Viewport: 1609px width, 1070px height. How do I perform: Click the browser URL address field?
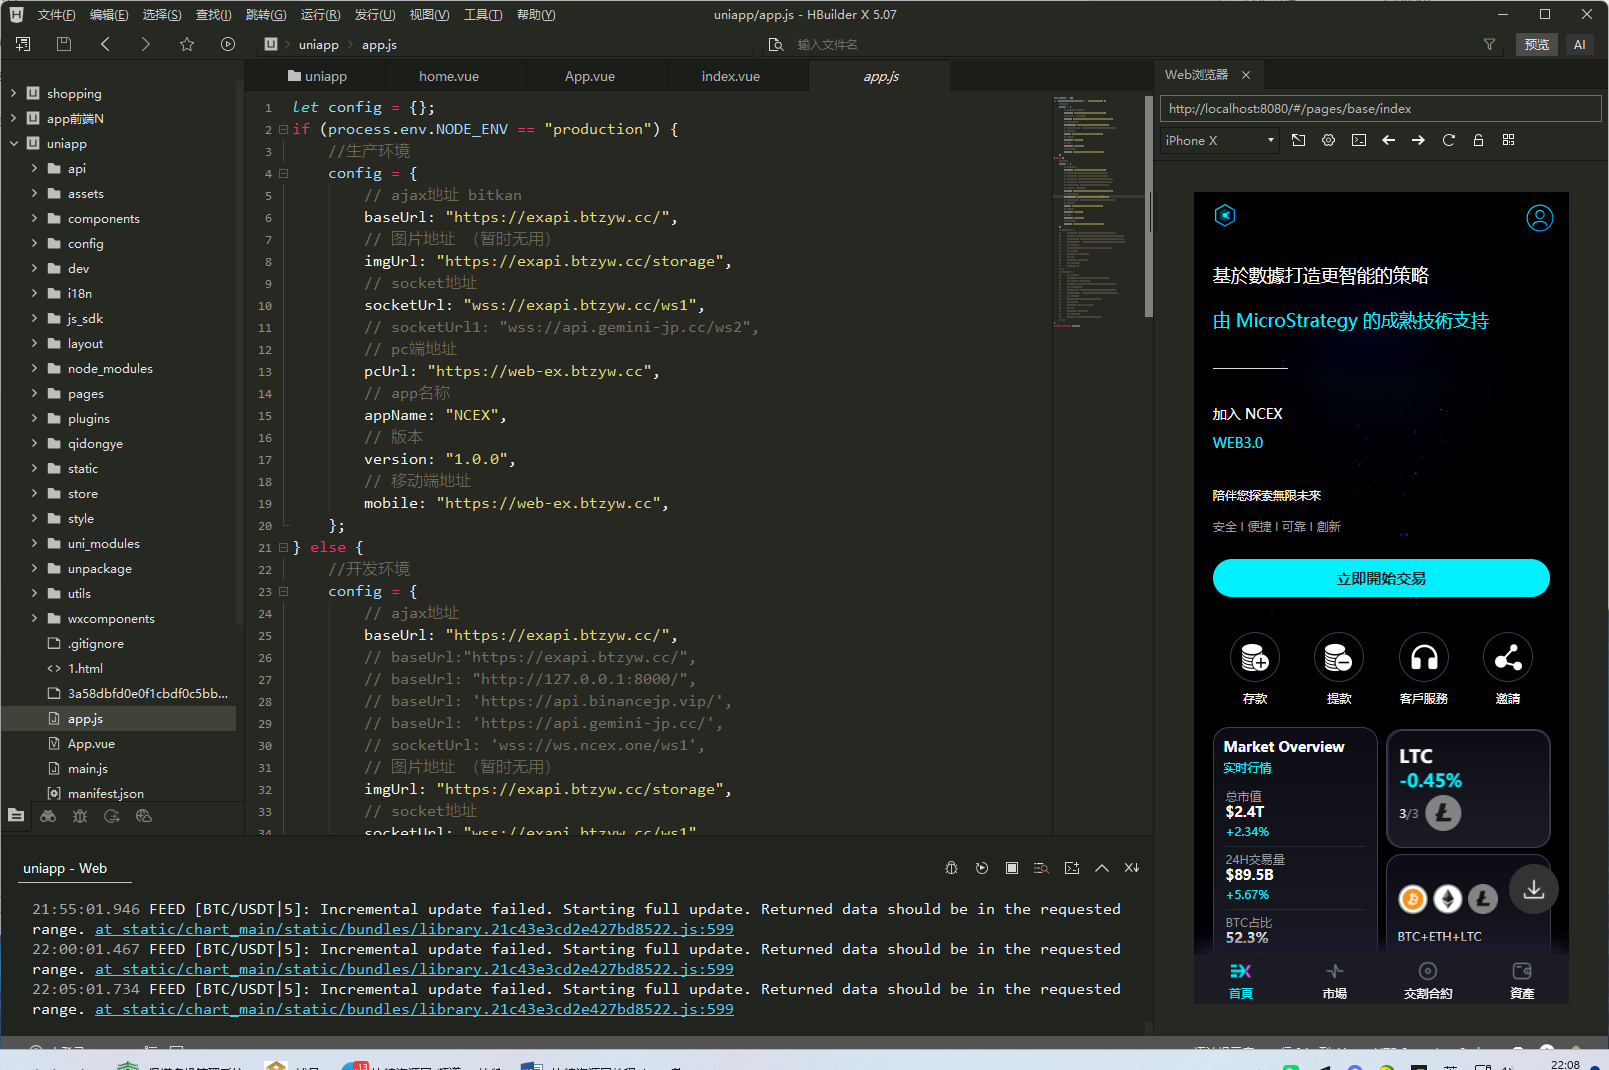[x=1380, y=109]
